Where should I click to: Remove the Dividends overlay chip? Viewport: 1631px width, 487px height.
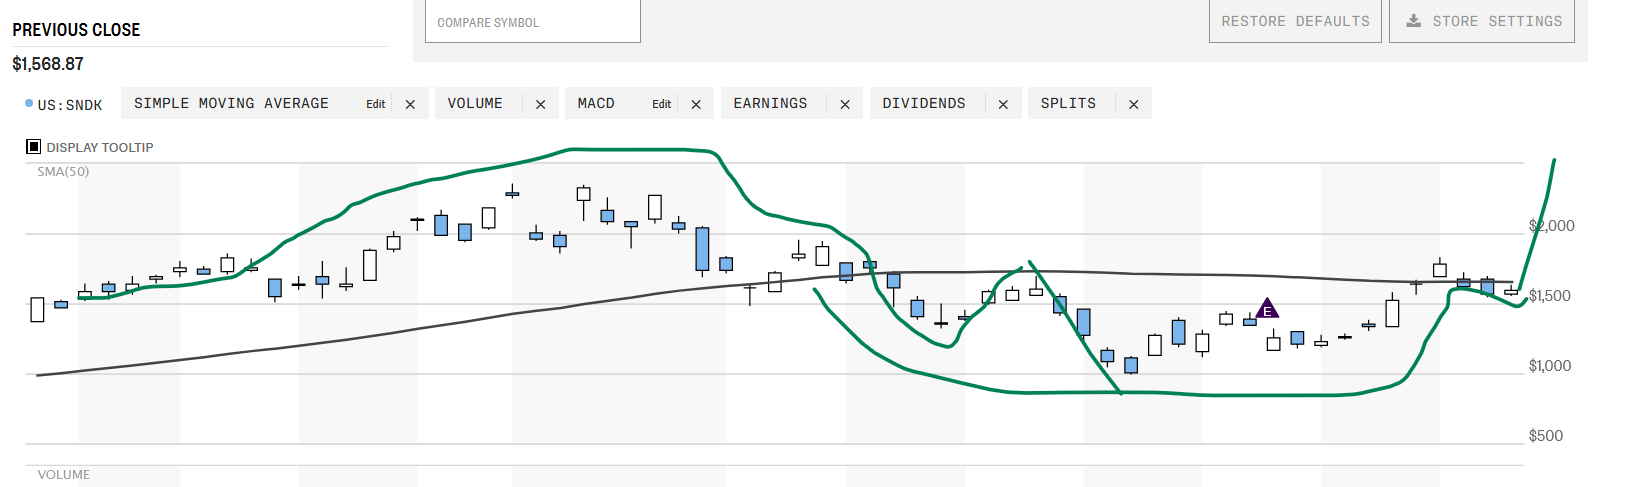point(1003,104)
